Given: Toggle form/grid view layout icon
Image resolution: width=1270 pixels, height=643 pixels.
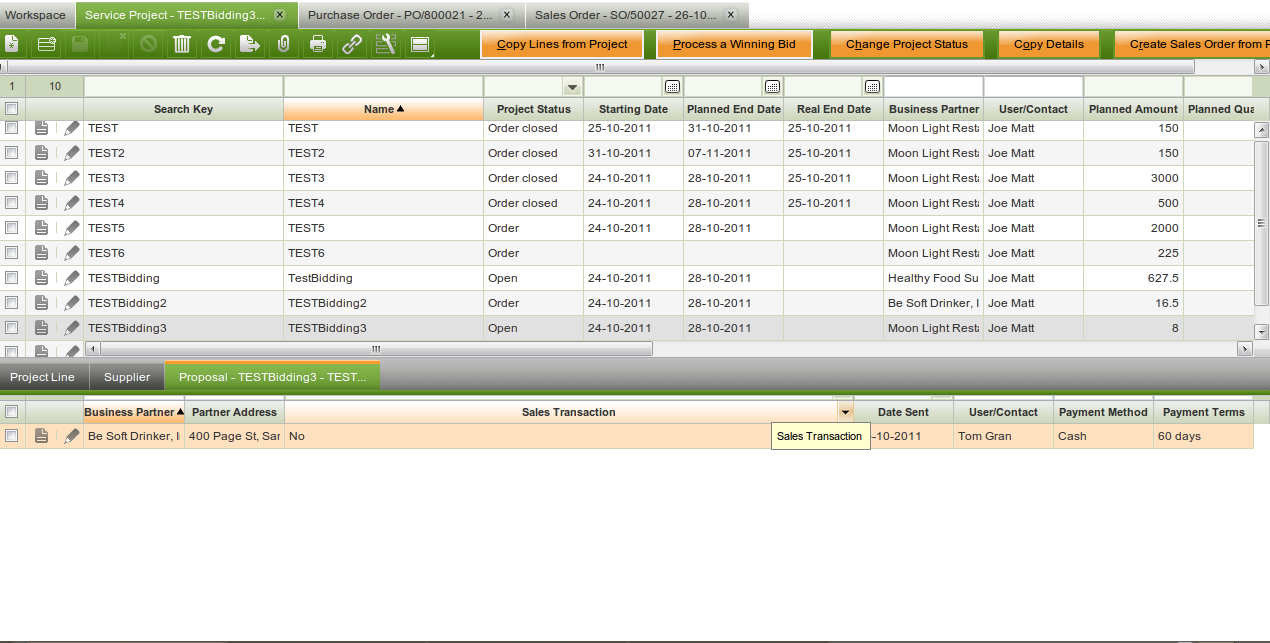Looking at the screenshot, I should (x=420, y=44).
